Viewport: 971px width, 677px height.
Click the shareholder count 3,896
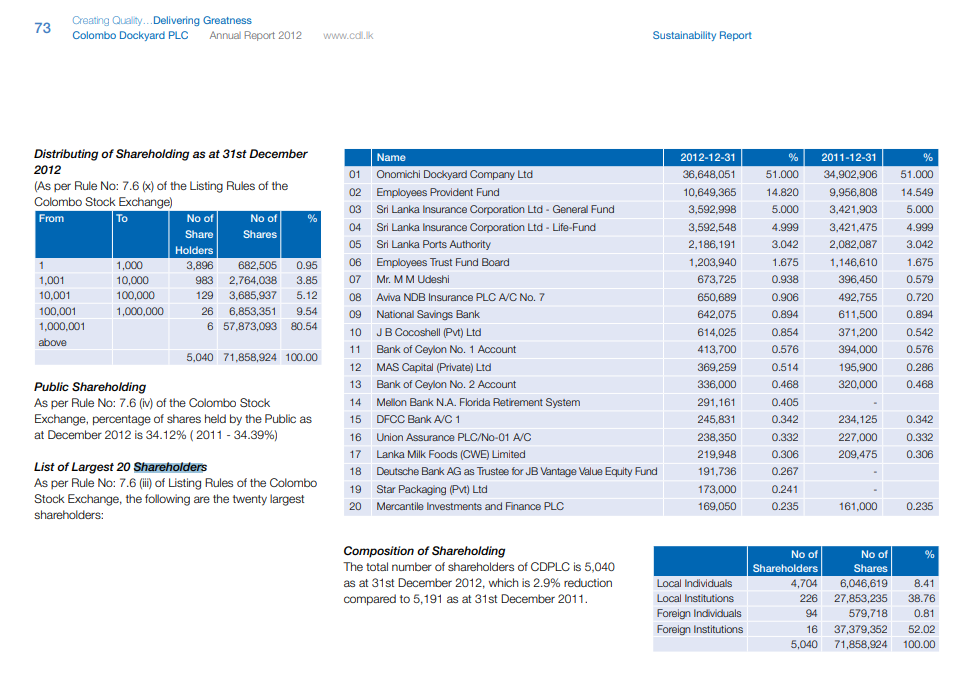click(x=199, y=265)
